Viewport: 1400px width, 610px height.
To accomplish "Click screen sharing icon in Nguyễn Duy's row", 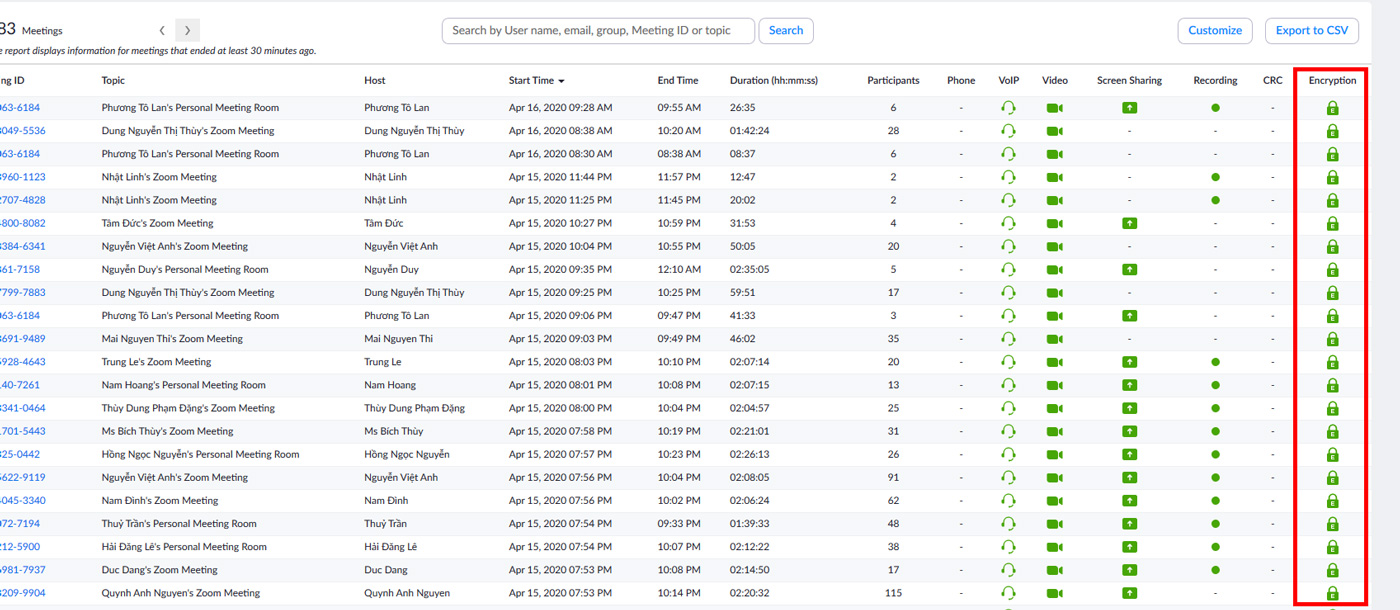I will [x=1129, y=270].
